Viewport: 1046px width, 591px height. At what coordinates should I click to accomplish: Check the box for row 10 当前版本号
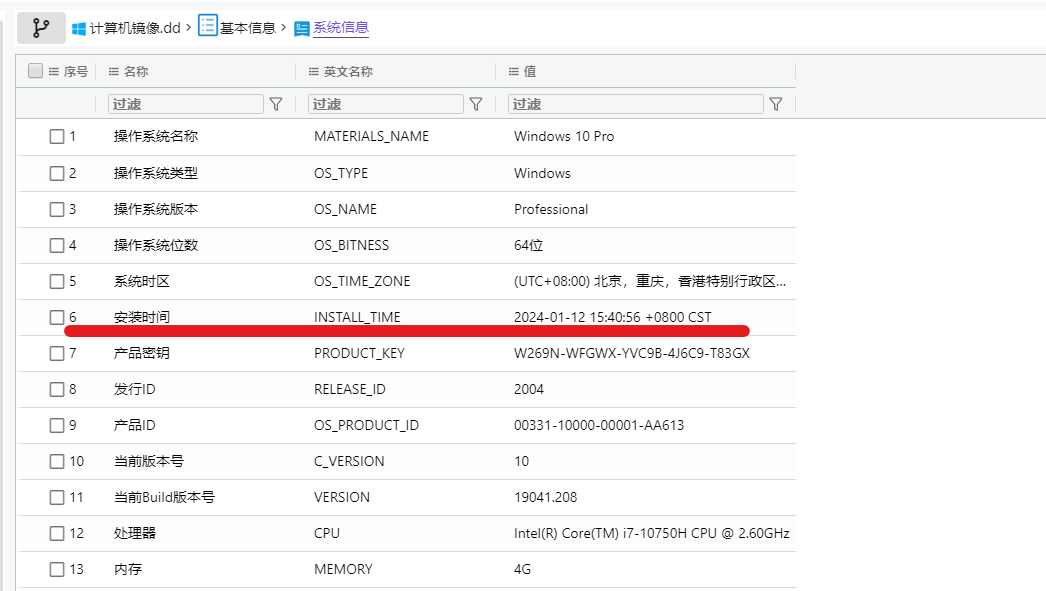pos(57,462)
